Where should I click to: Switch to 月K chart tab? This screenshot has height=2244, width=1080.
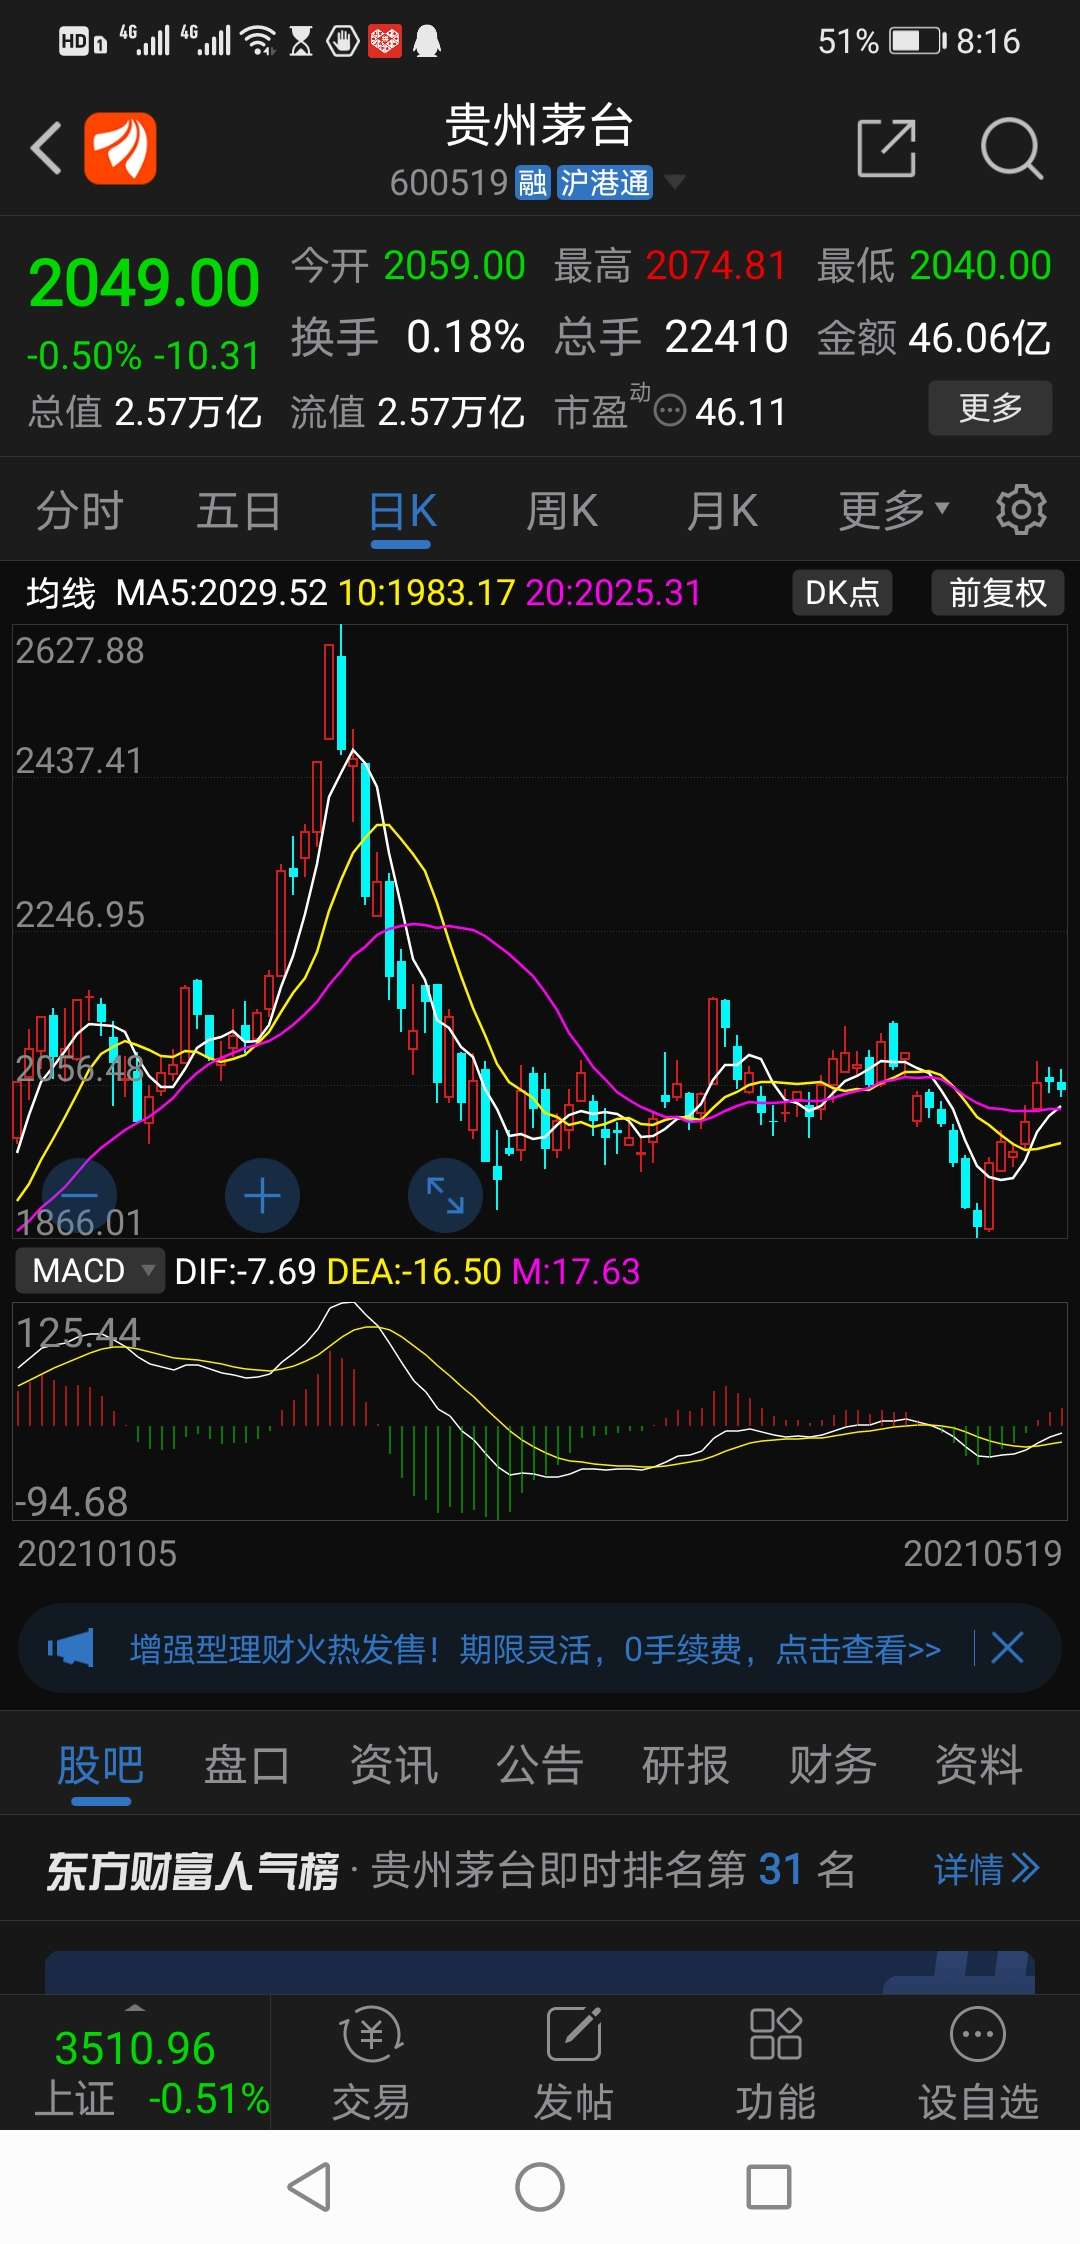pos(721,511)
